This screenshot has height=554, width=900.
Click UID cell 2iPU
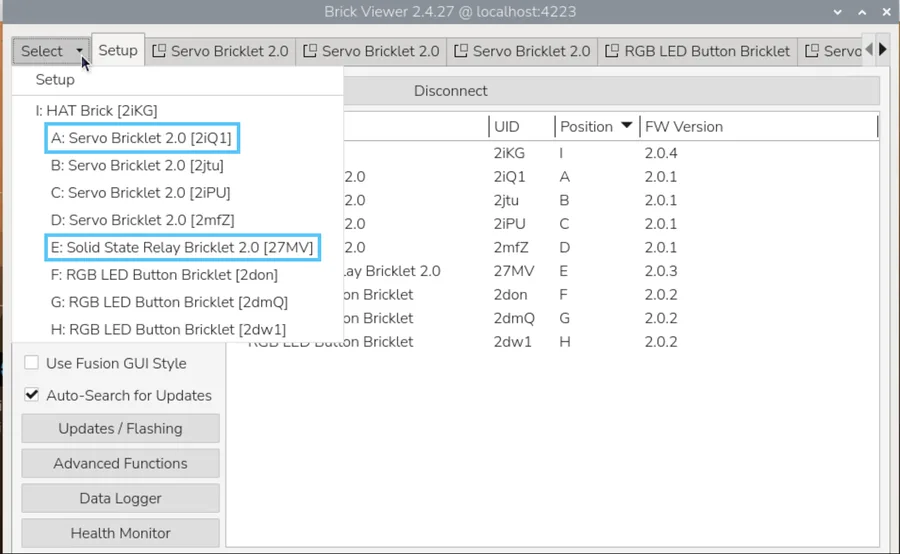[510, 224]
